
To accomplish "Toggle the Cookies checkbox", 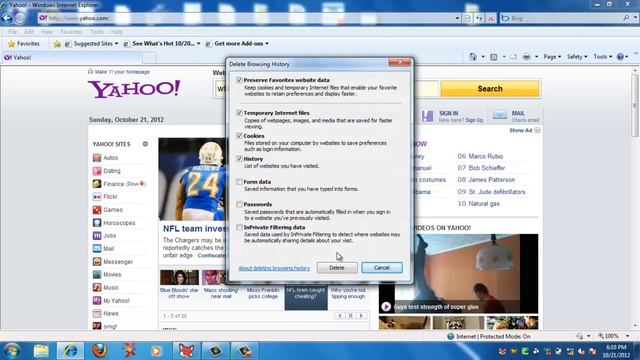I will 239,136.
